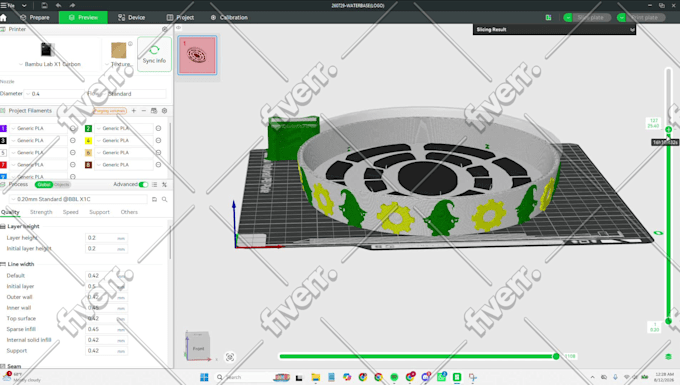Click the compare presets icon
The height and width of the screenshot is (385, 680).
tap(164, 185)
